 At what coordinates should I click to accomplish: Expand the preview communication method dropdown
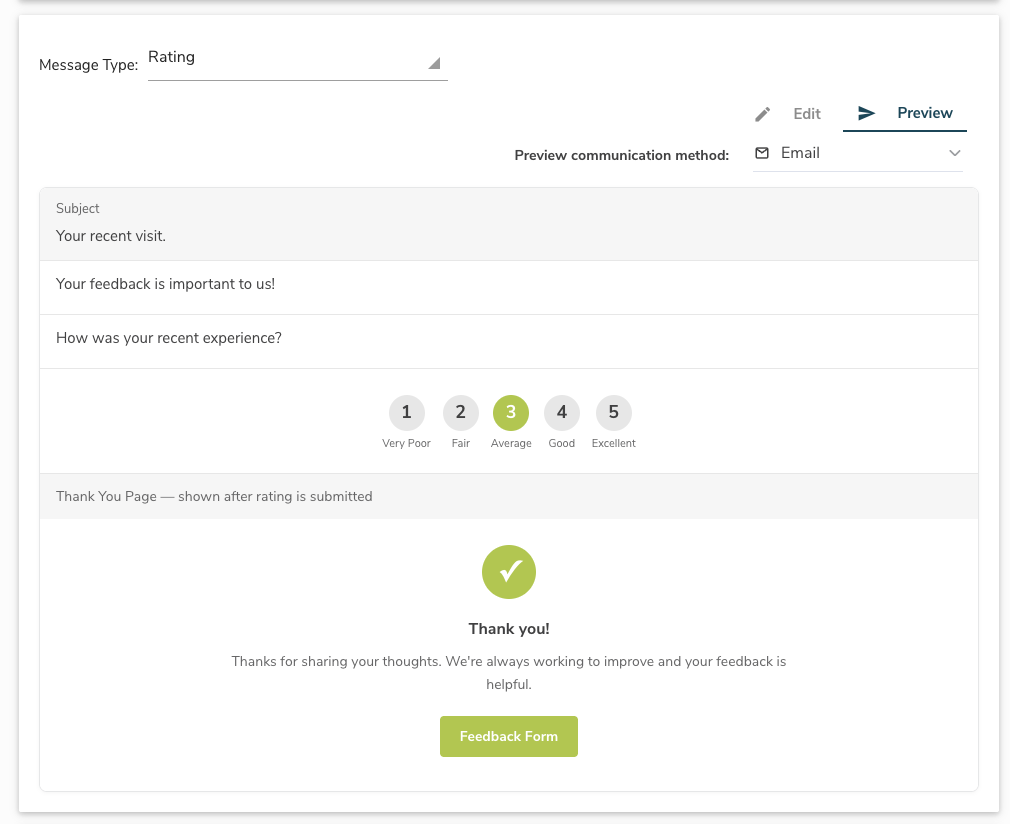[857, 153]
